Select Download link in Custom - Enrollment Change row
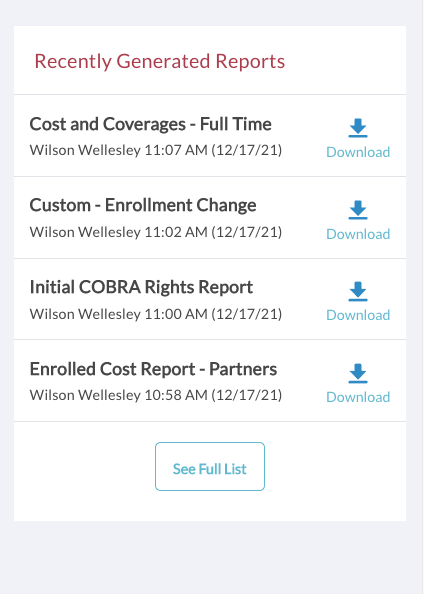The image size is (424, 594). 358,234
